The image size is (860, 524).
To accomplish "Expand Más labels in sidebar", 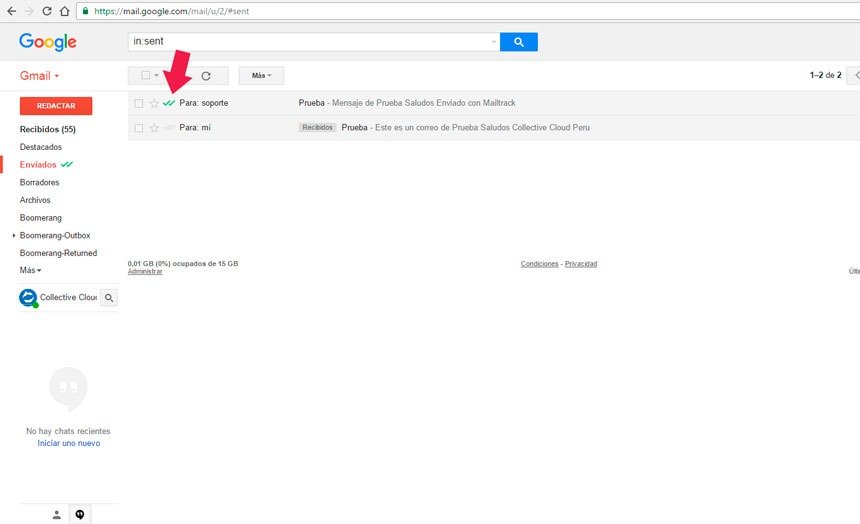I will 30,270.
